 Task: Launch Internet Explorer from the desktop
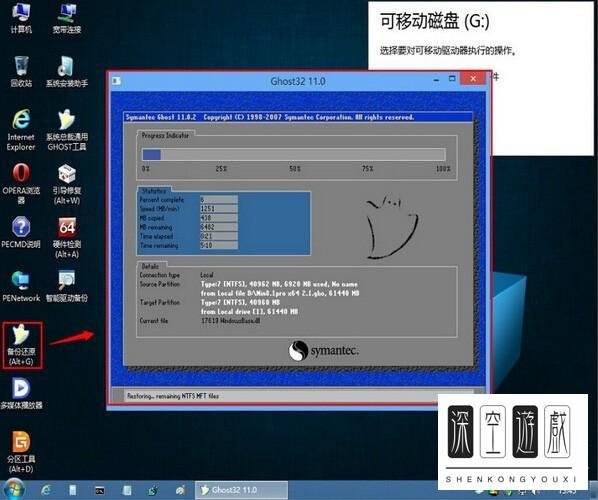click(21, 130)
